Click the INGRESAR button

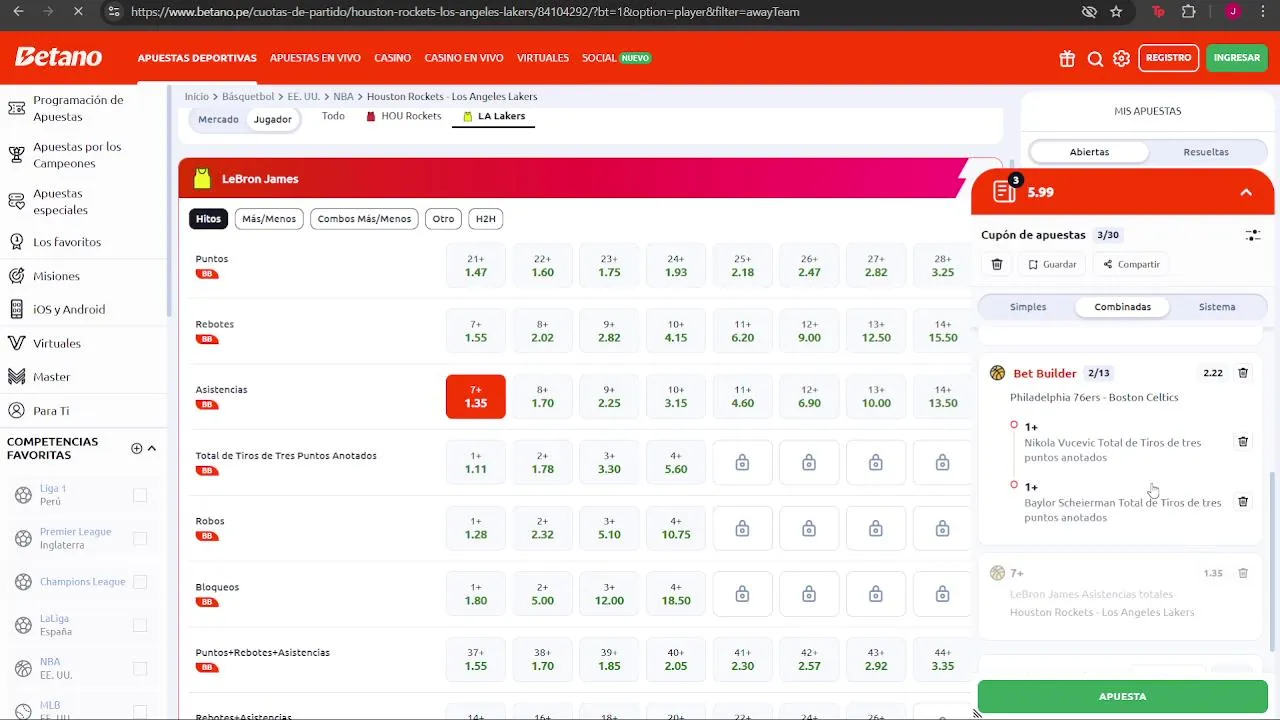click(1237, 58)
